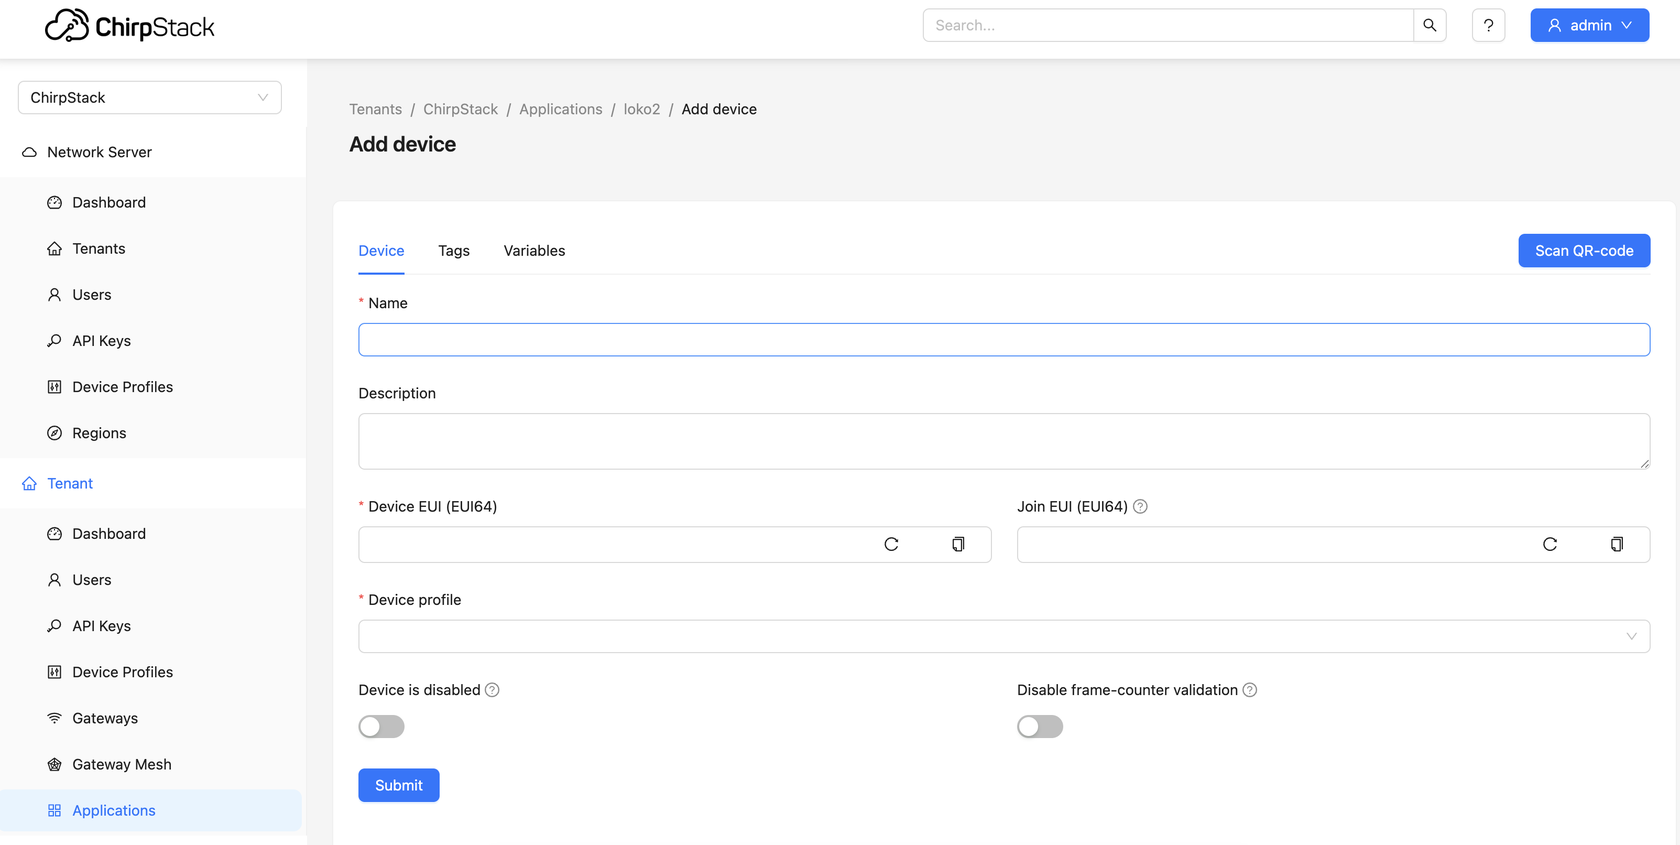Click the Network Server Device Profiles icon
The image size is (1680, 845).
55,386
